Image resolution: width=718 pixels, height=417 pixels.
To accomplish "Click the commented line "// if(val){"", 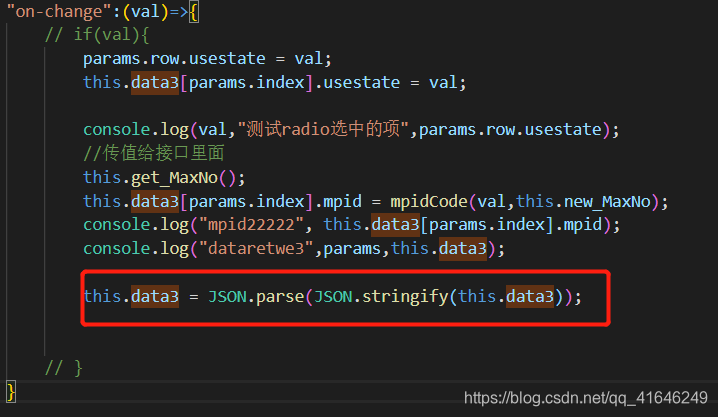I will (x=97, y=35).
